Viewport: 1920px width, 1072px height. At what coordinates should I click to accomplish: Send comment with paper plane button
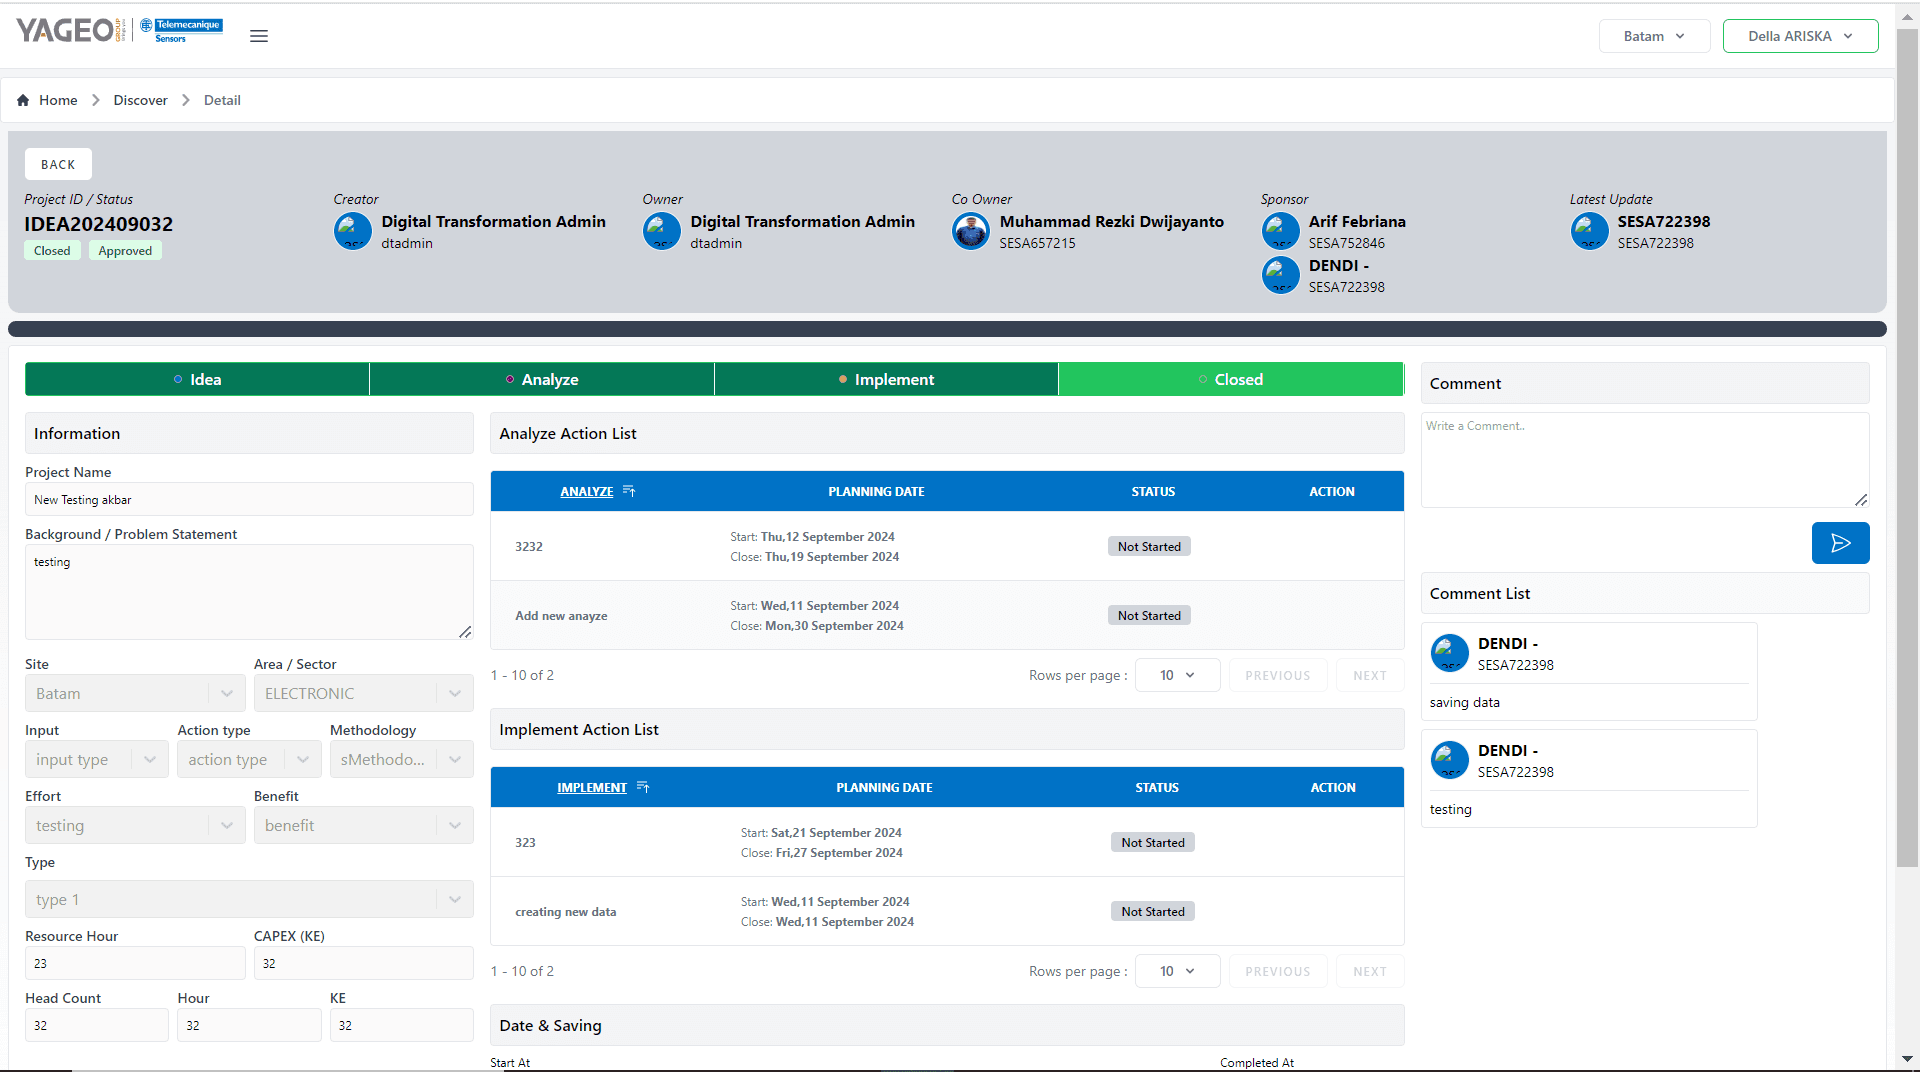click(x=1840, y=543)
